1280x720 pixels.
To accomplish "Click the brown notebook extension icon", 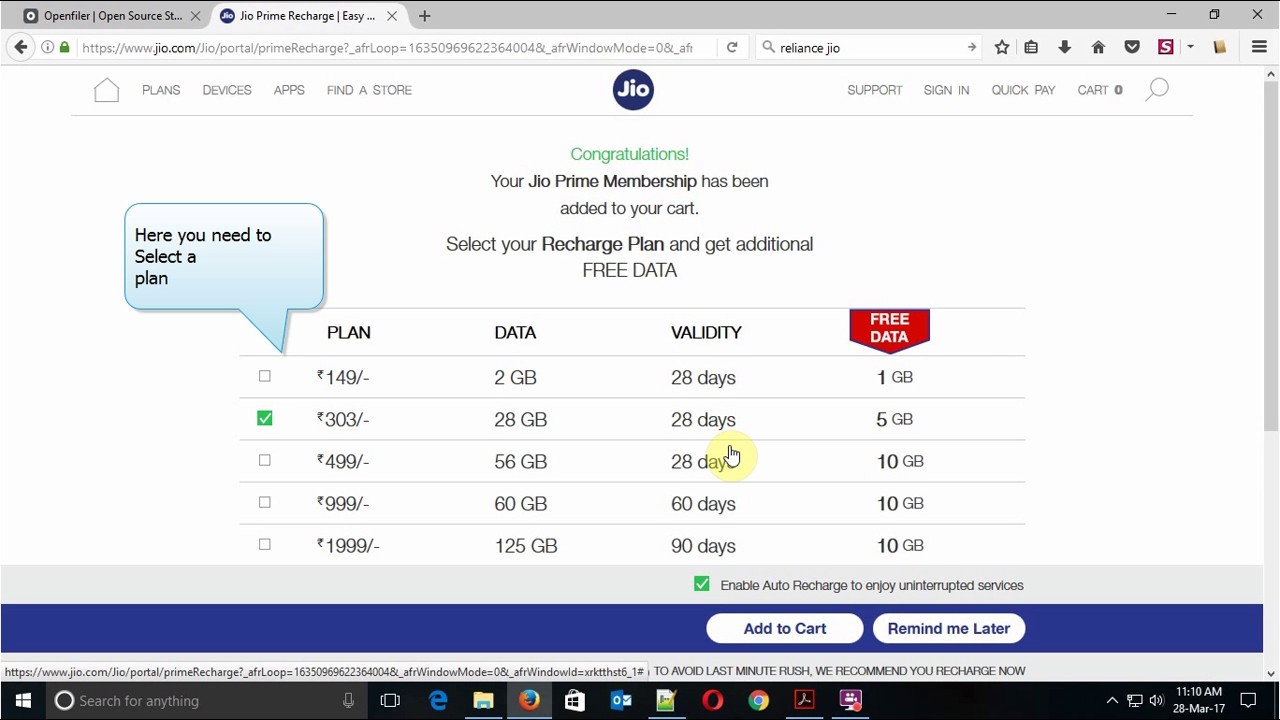I will [1219, 47].
